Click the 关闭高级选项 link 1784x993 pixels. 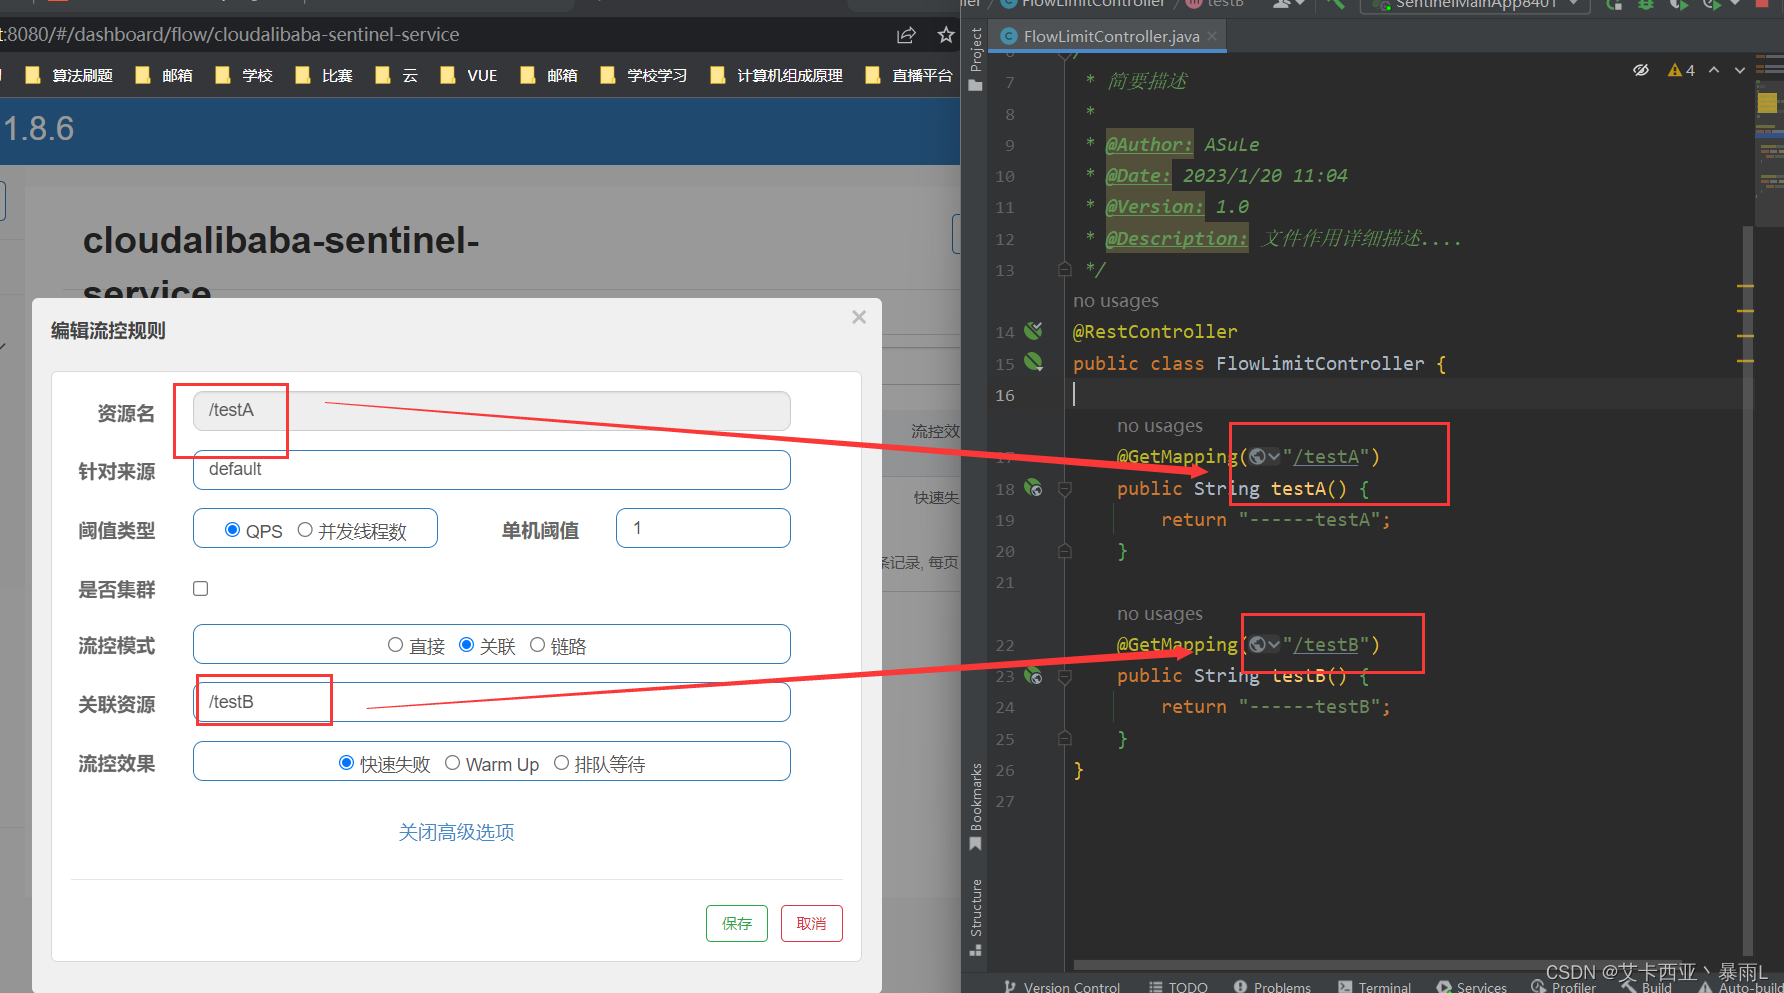456,832
